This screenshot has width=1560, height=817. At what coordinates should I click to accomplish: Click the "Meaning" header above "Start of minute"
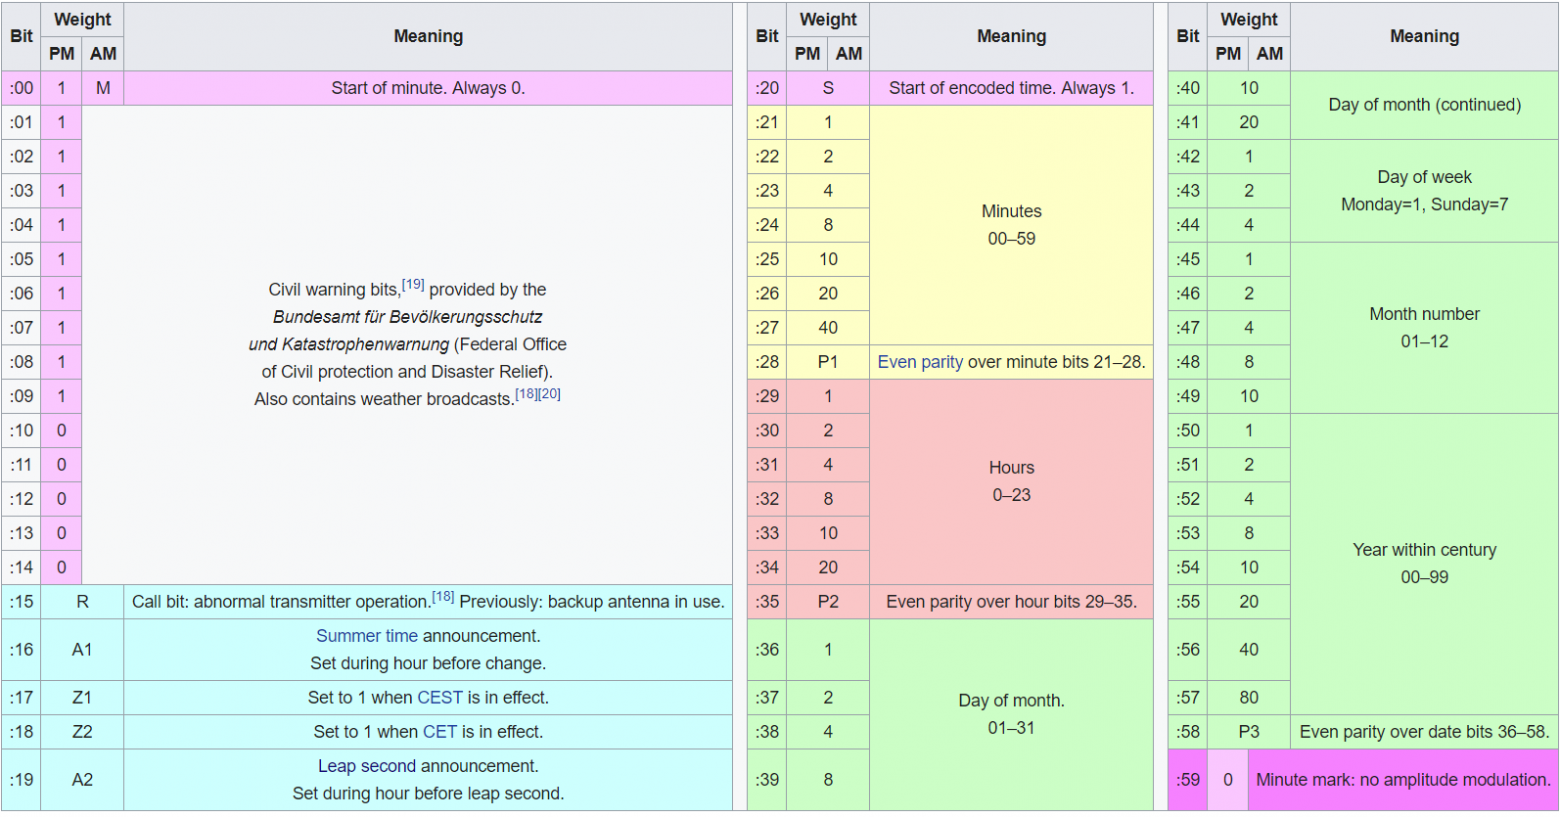click(428, 36)
